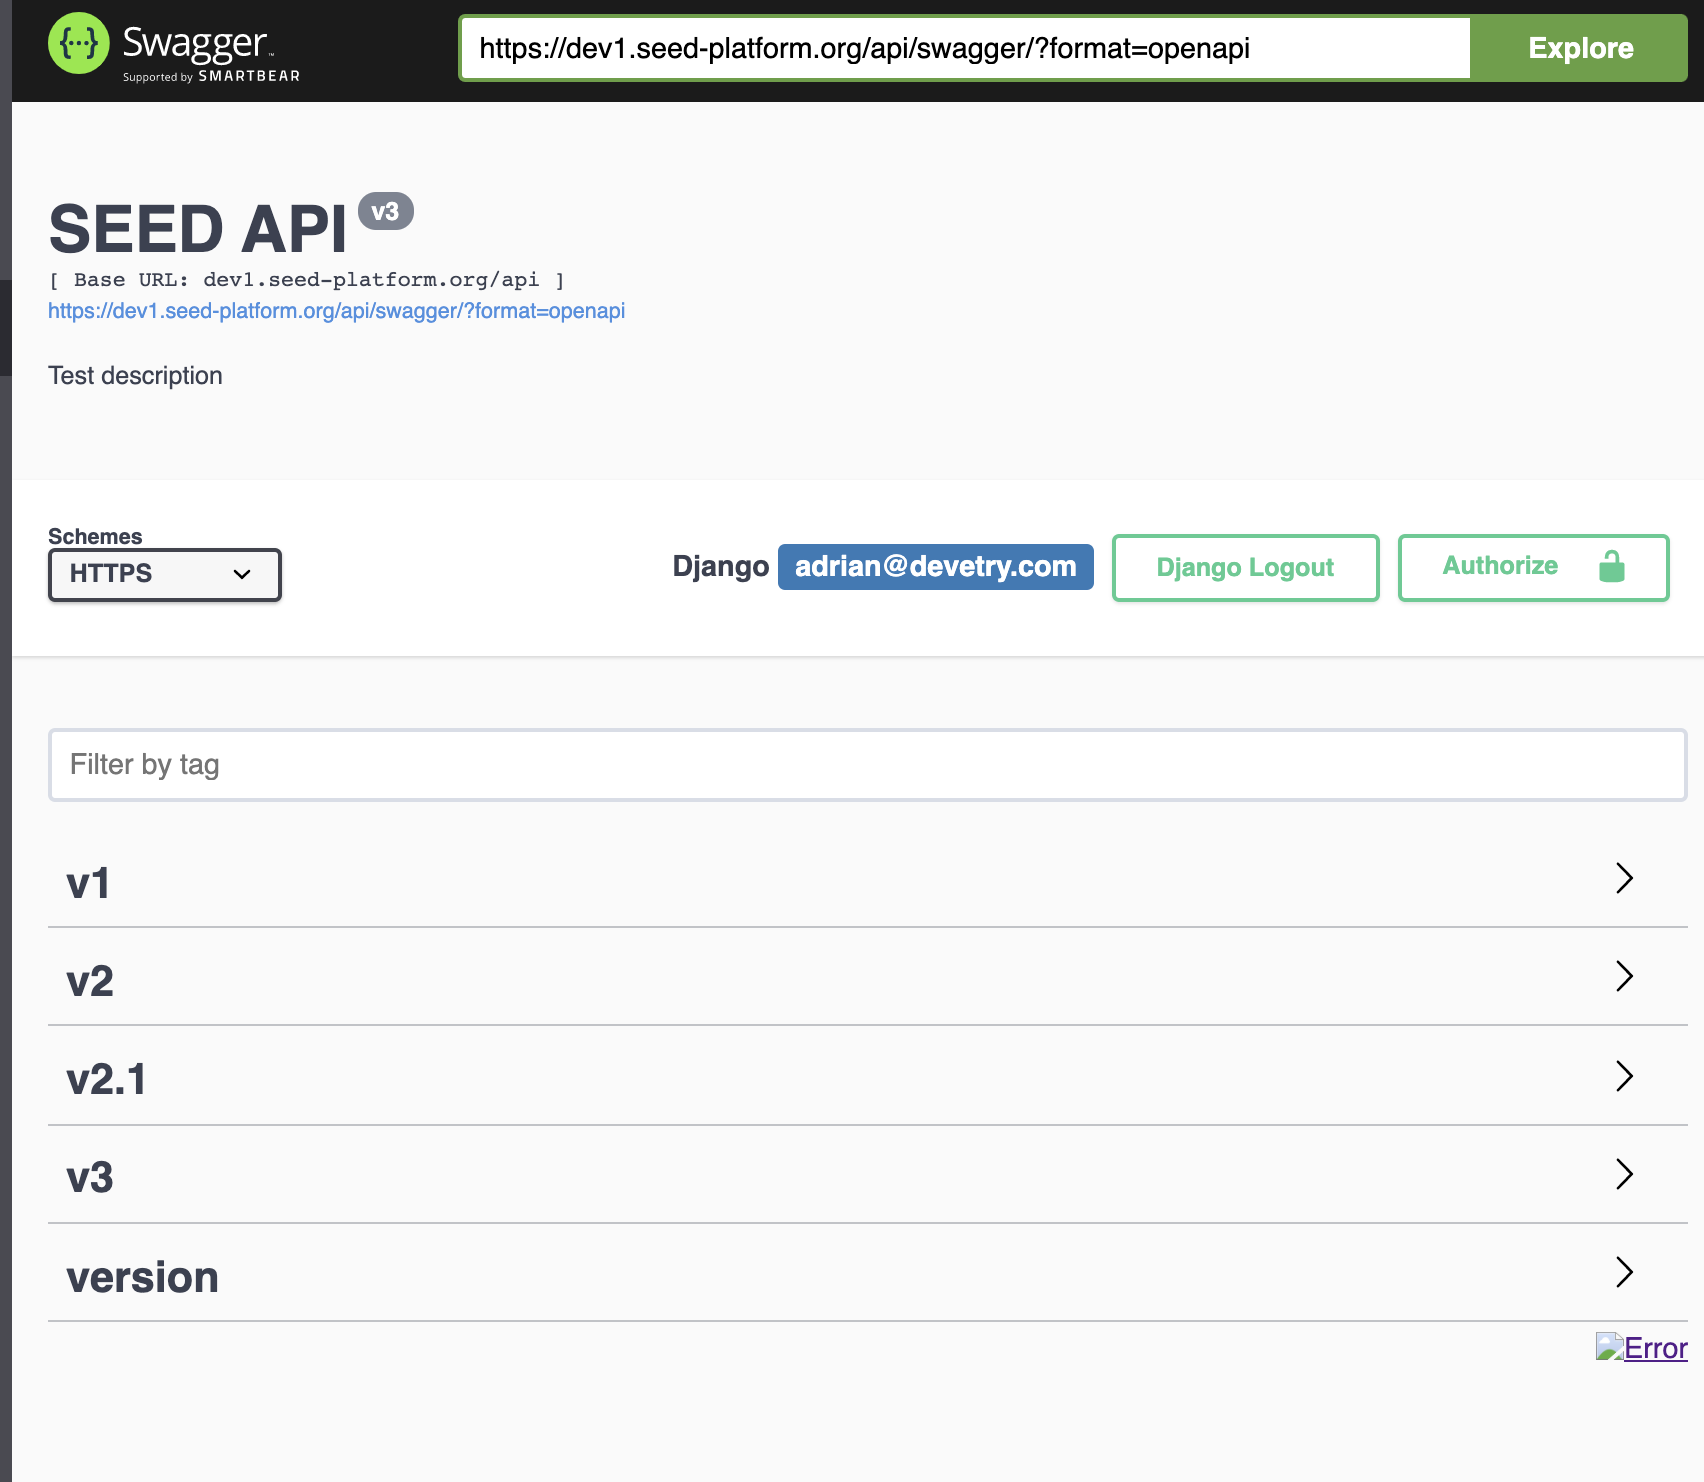Viewport: 1704px width, 1482px height.
Task: Click the arrow inside the Schemes selector
Action: point(240,575)
